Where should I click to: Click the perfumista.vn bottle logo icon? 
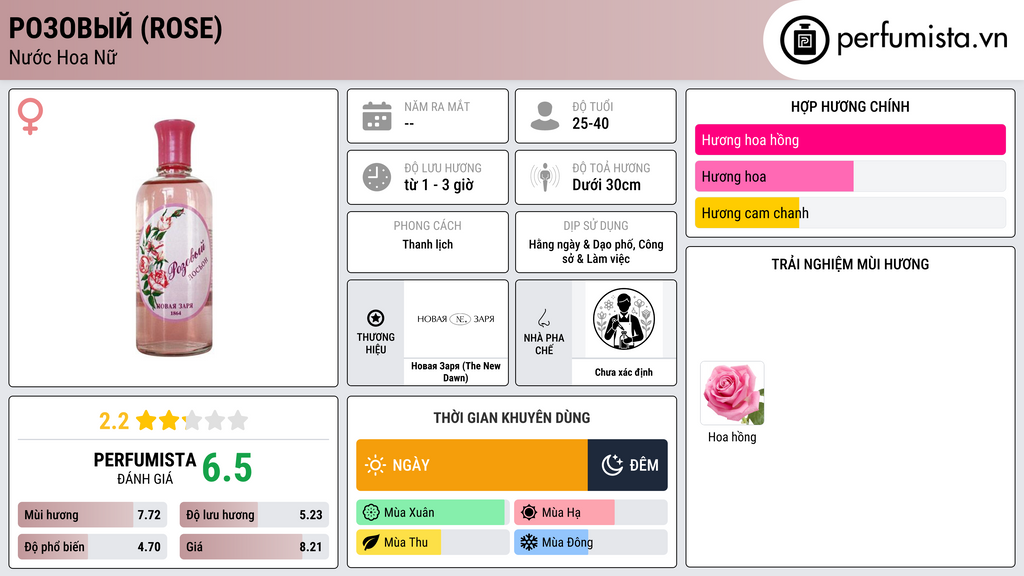pyautogui.click(x=804, y=40)
